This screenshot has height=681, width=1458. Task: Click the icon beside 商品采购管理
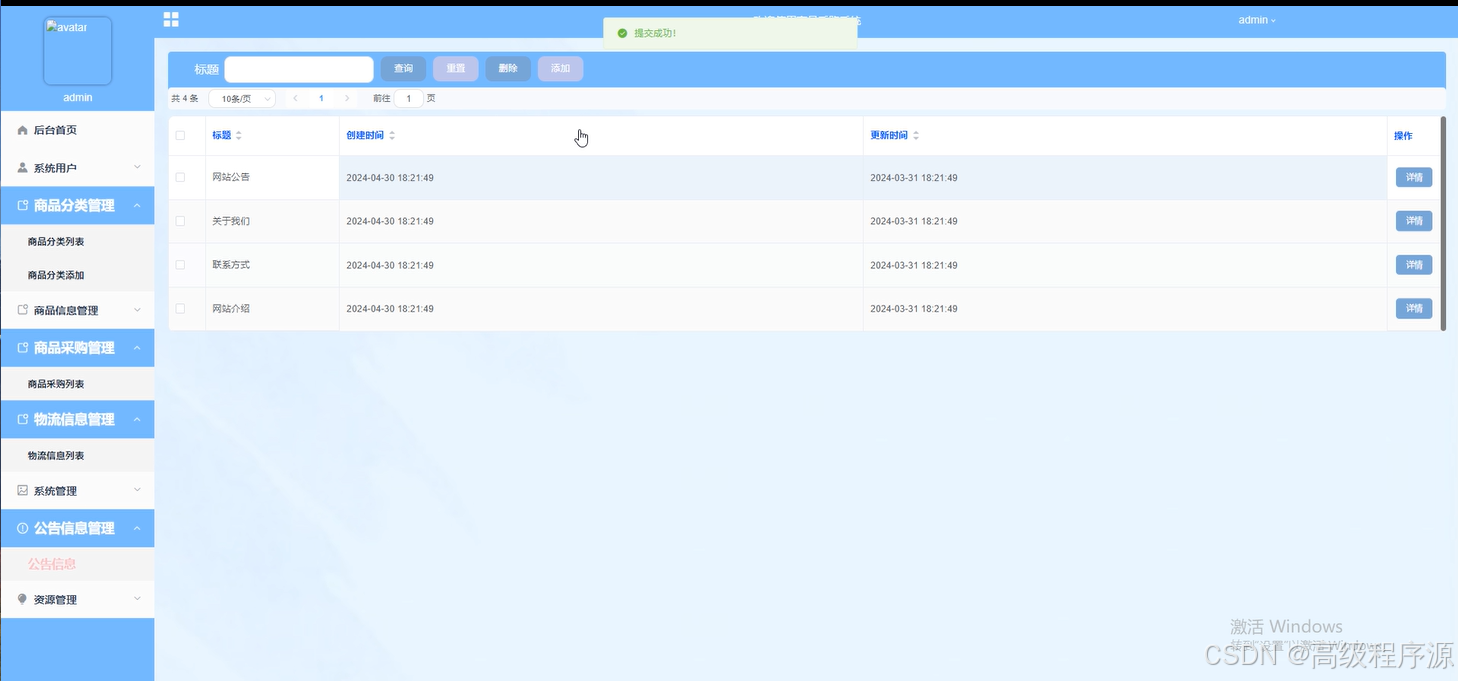23,348
